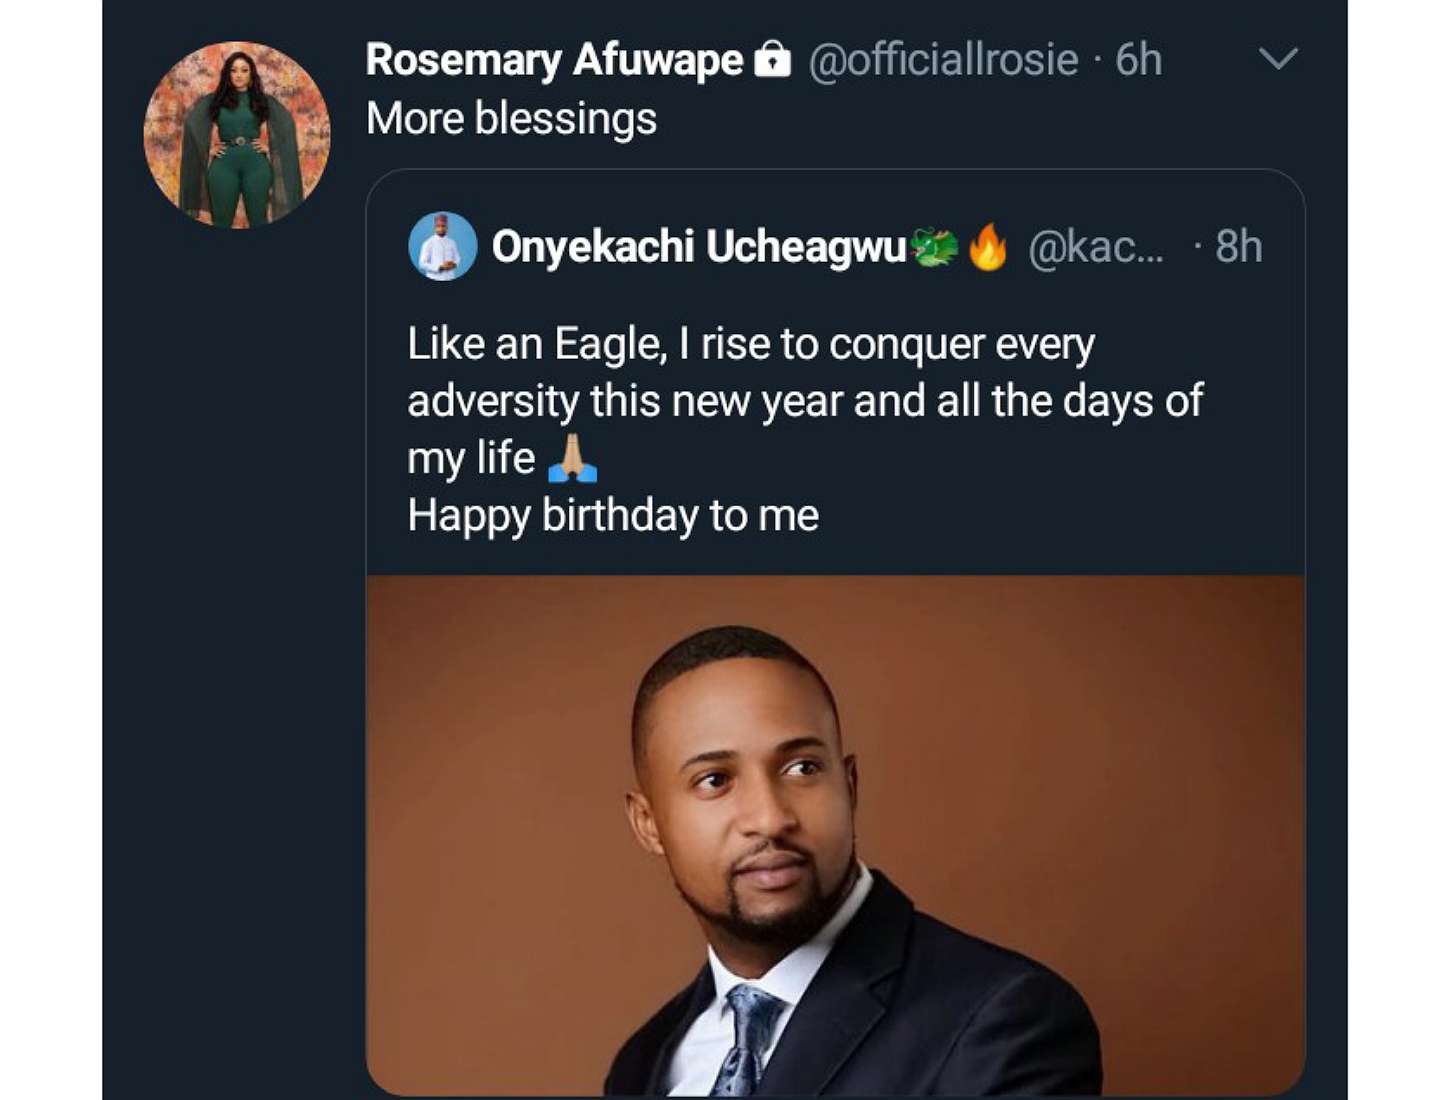The height and width of the screenshot is (1100, 1450).
Task: Open Onyekachi Ucheagwu's small avatar
Action: pos(443,246)
